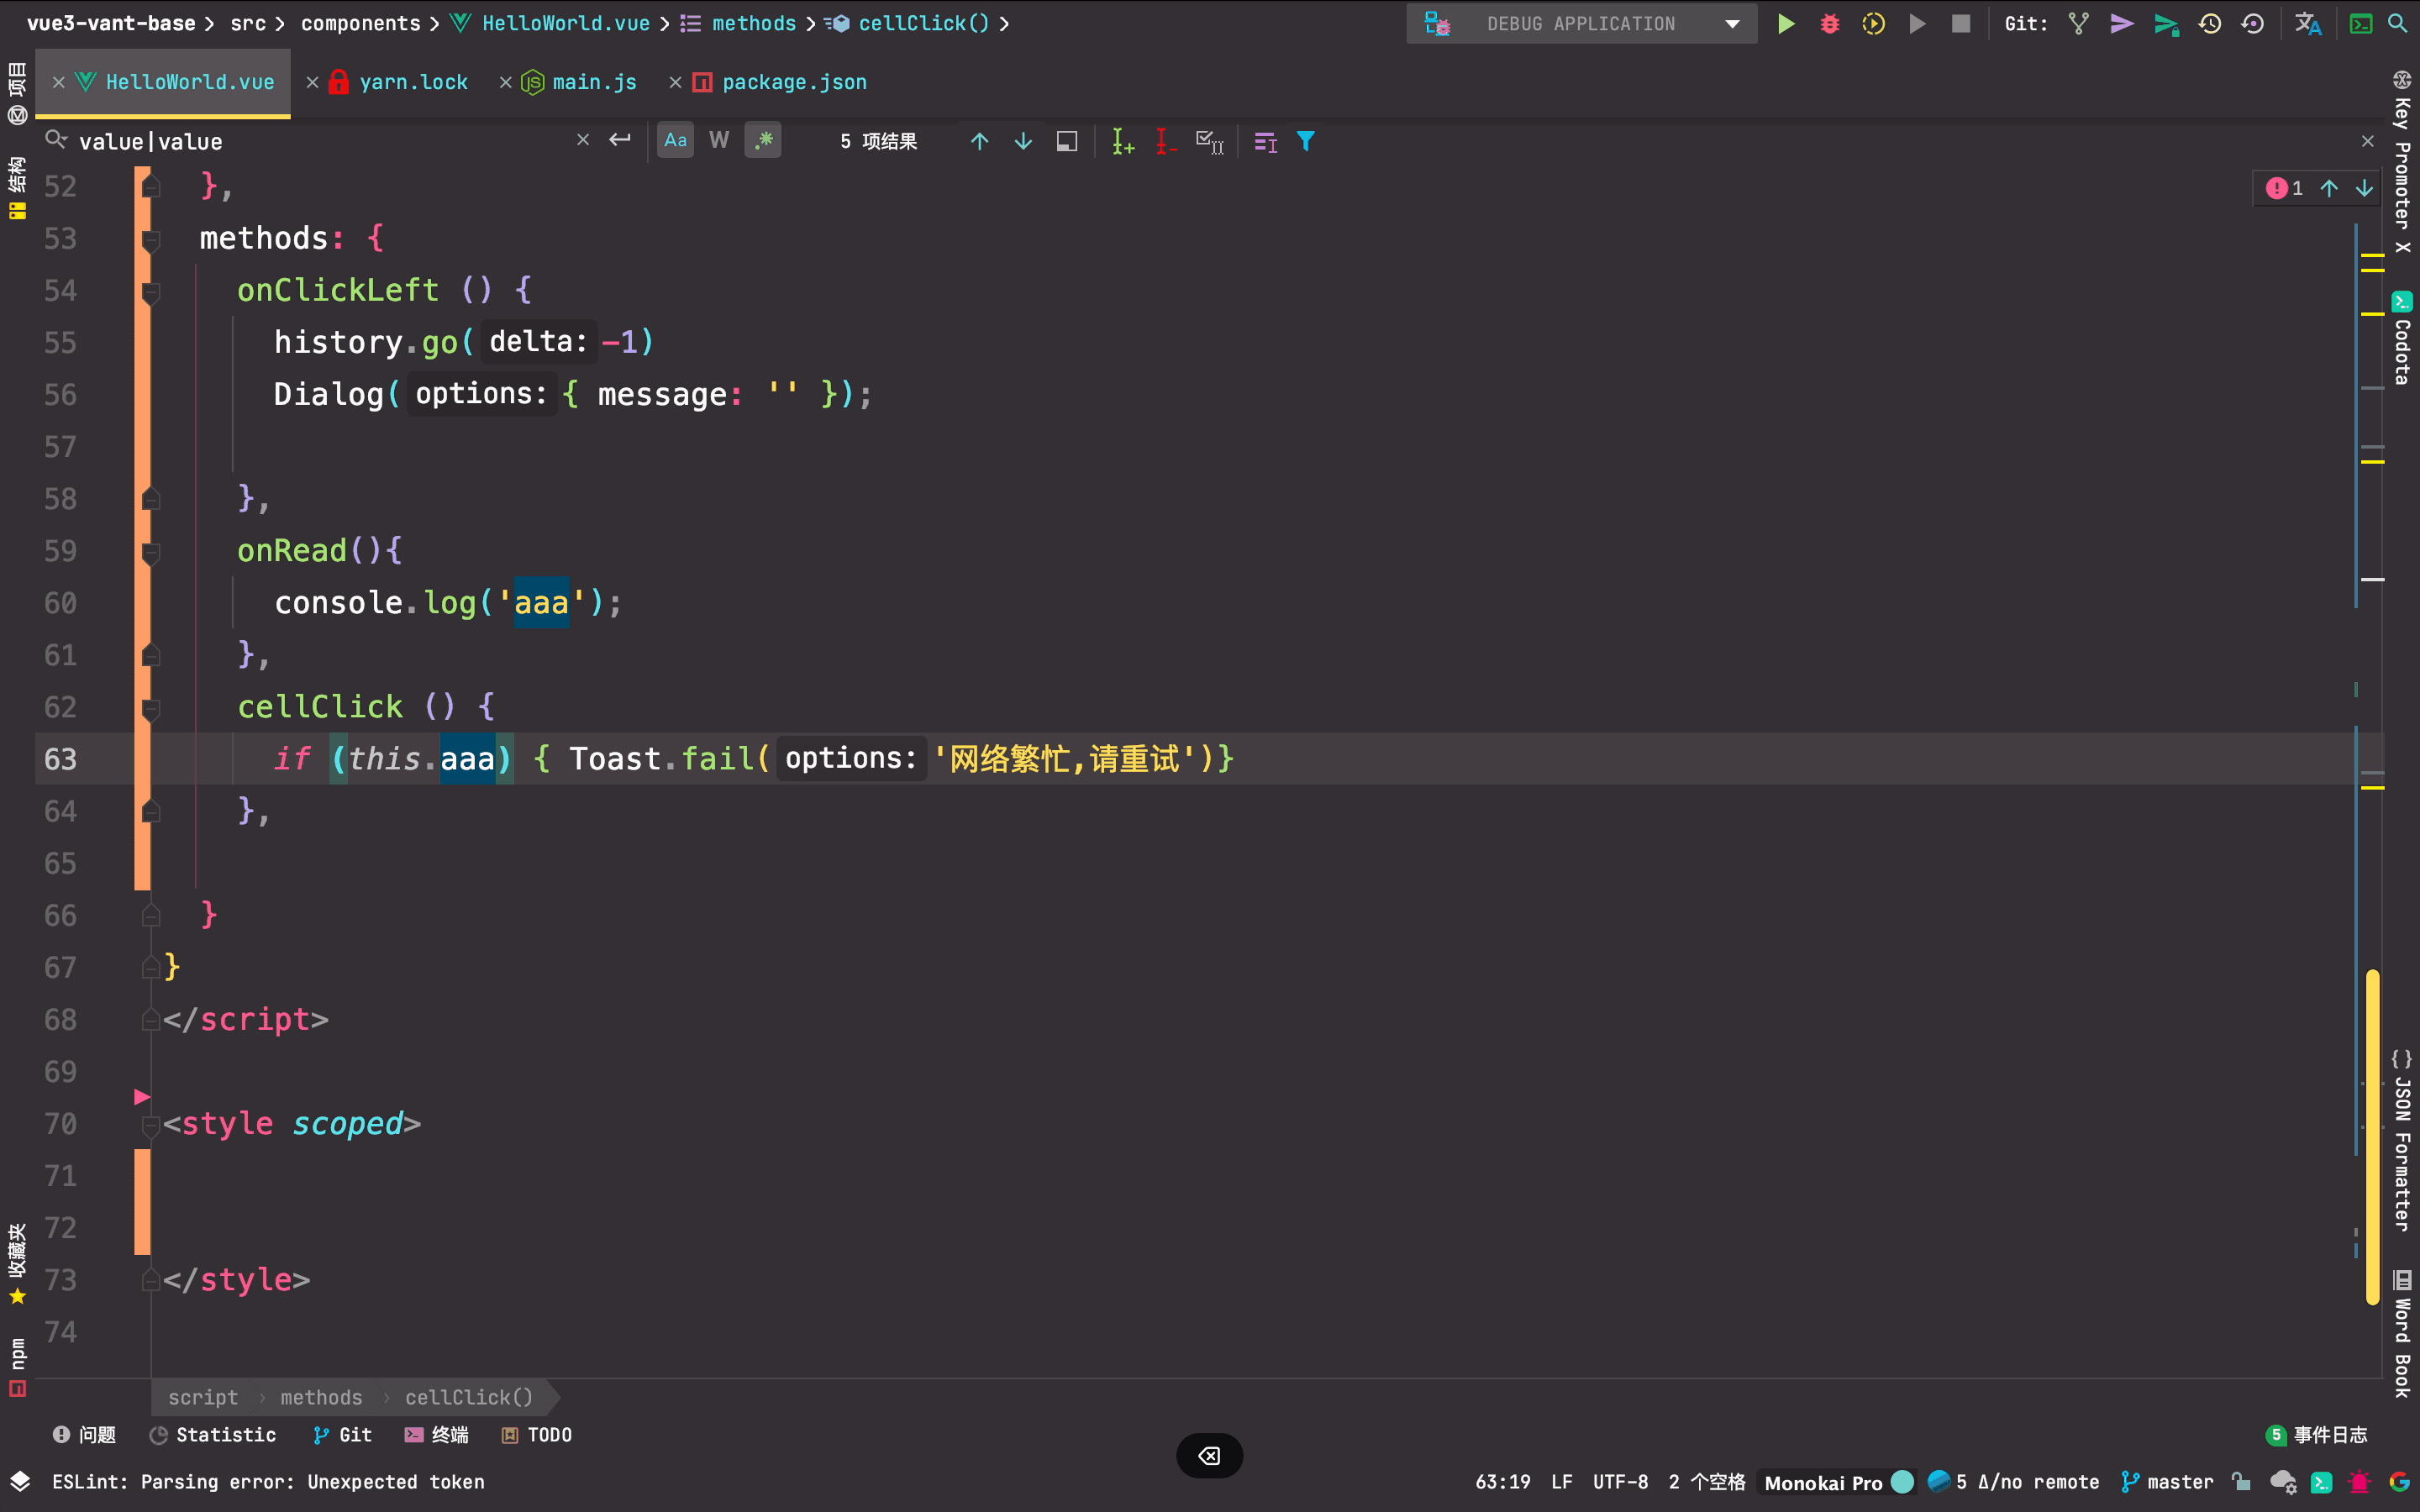Toggle whole Words (W) search option

[x=719, y=141]
